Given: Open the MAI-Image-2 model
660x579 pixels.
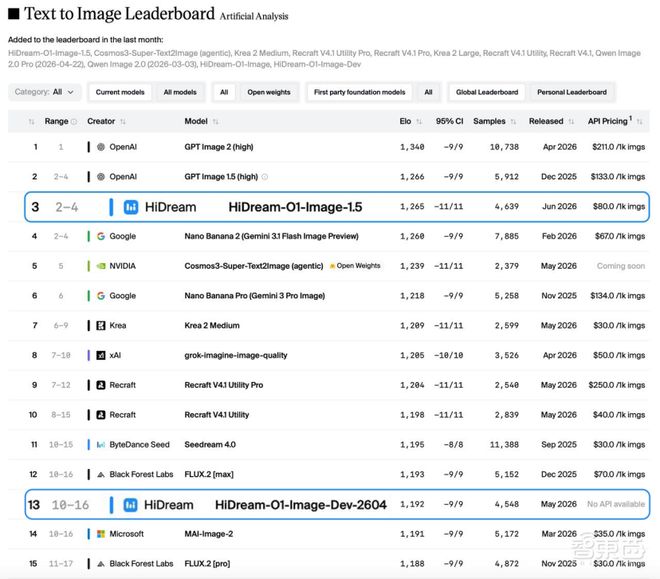Looking at the screenshot, I should [208, 534].
